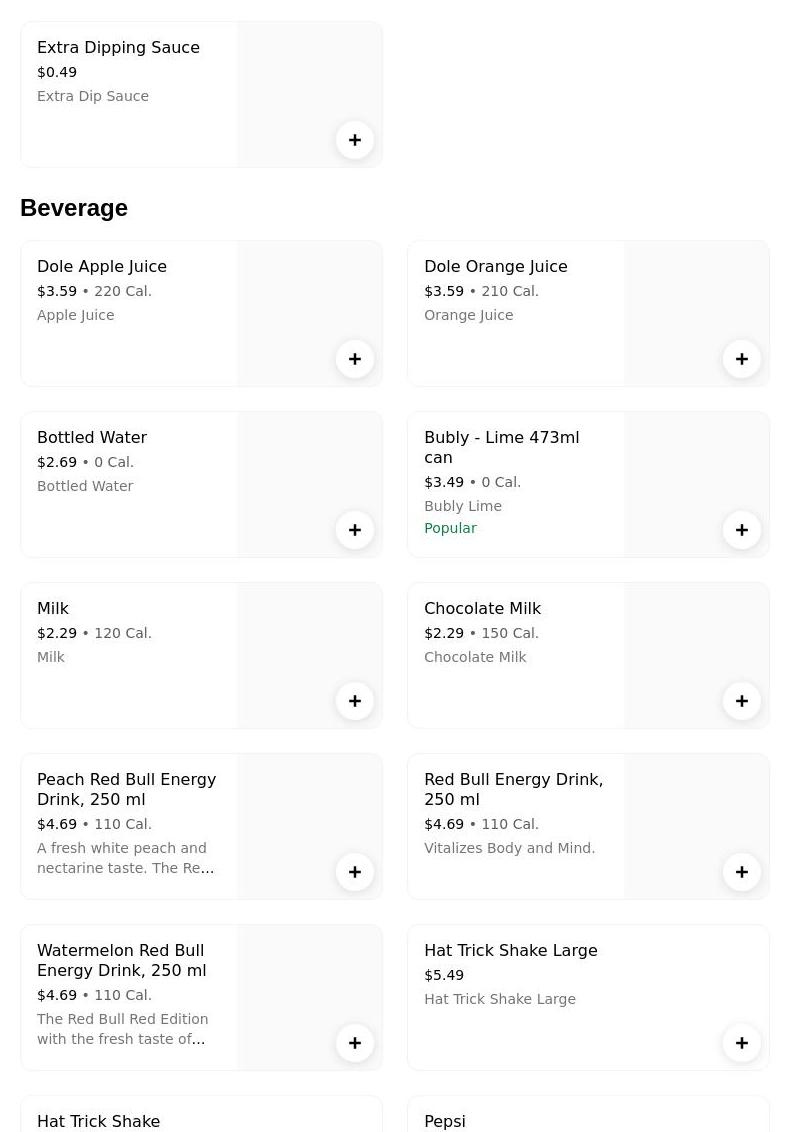Add Extra Dipping Sauce with plus icon

[x=355, y=140]
